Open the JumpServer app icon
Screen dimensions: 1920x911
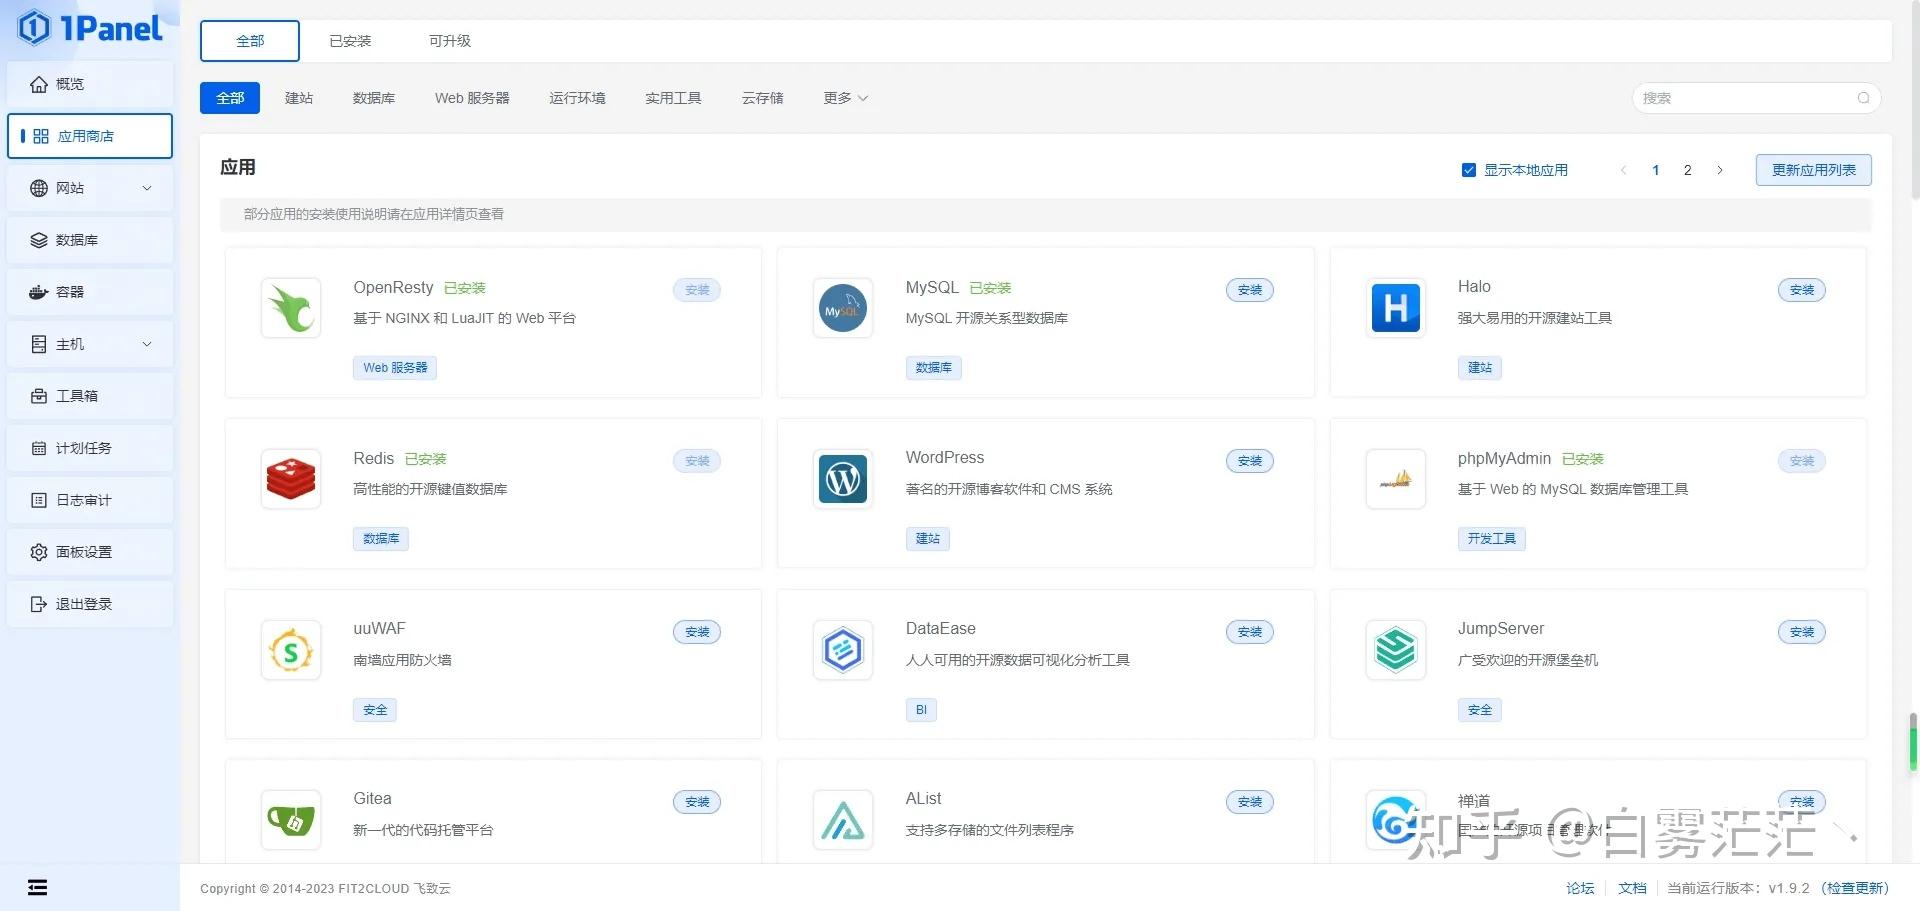click(1396, 650)
